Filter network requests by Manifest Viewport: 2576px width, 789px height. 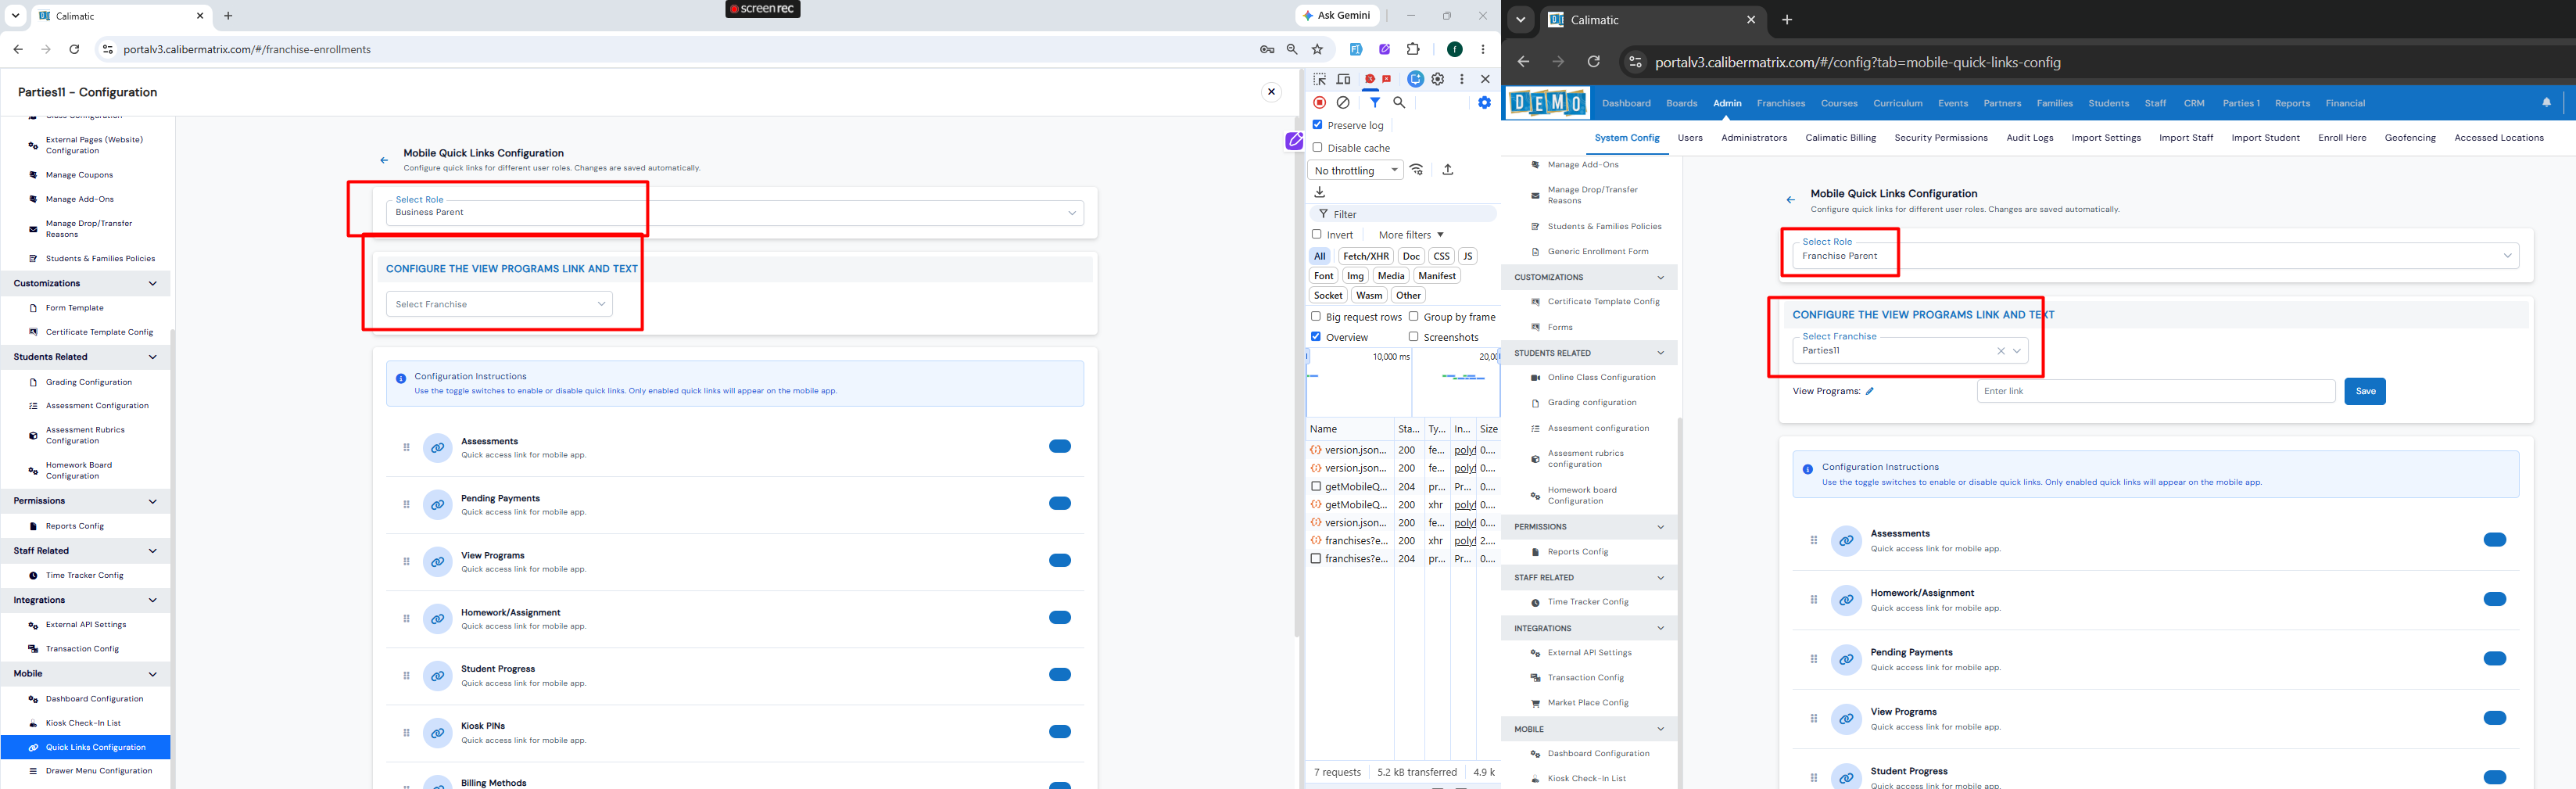[x=1436, y=276]
